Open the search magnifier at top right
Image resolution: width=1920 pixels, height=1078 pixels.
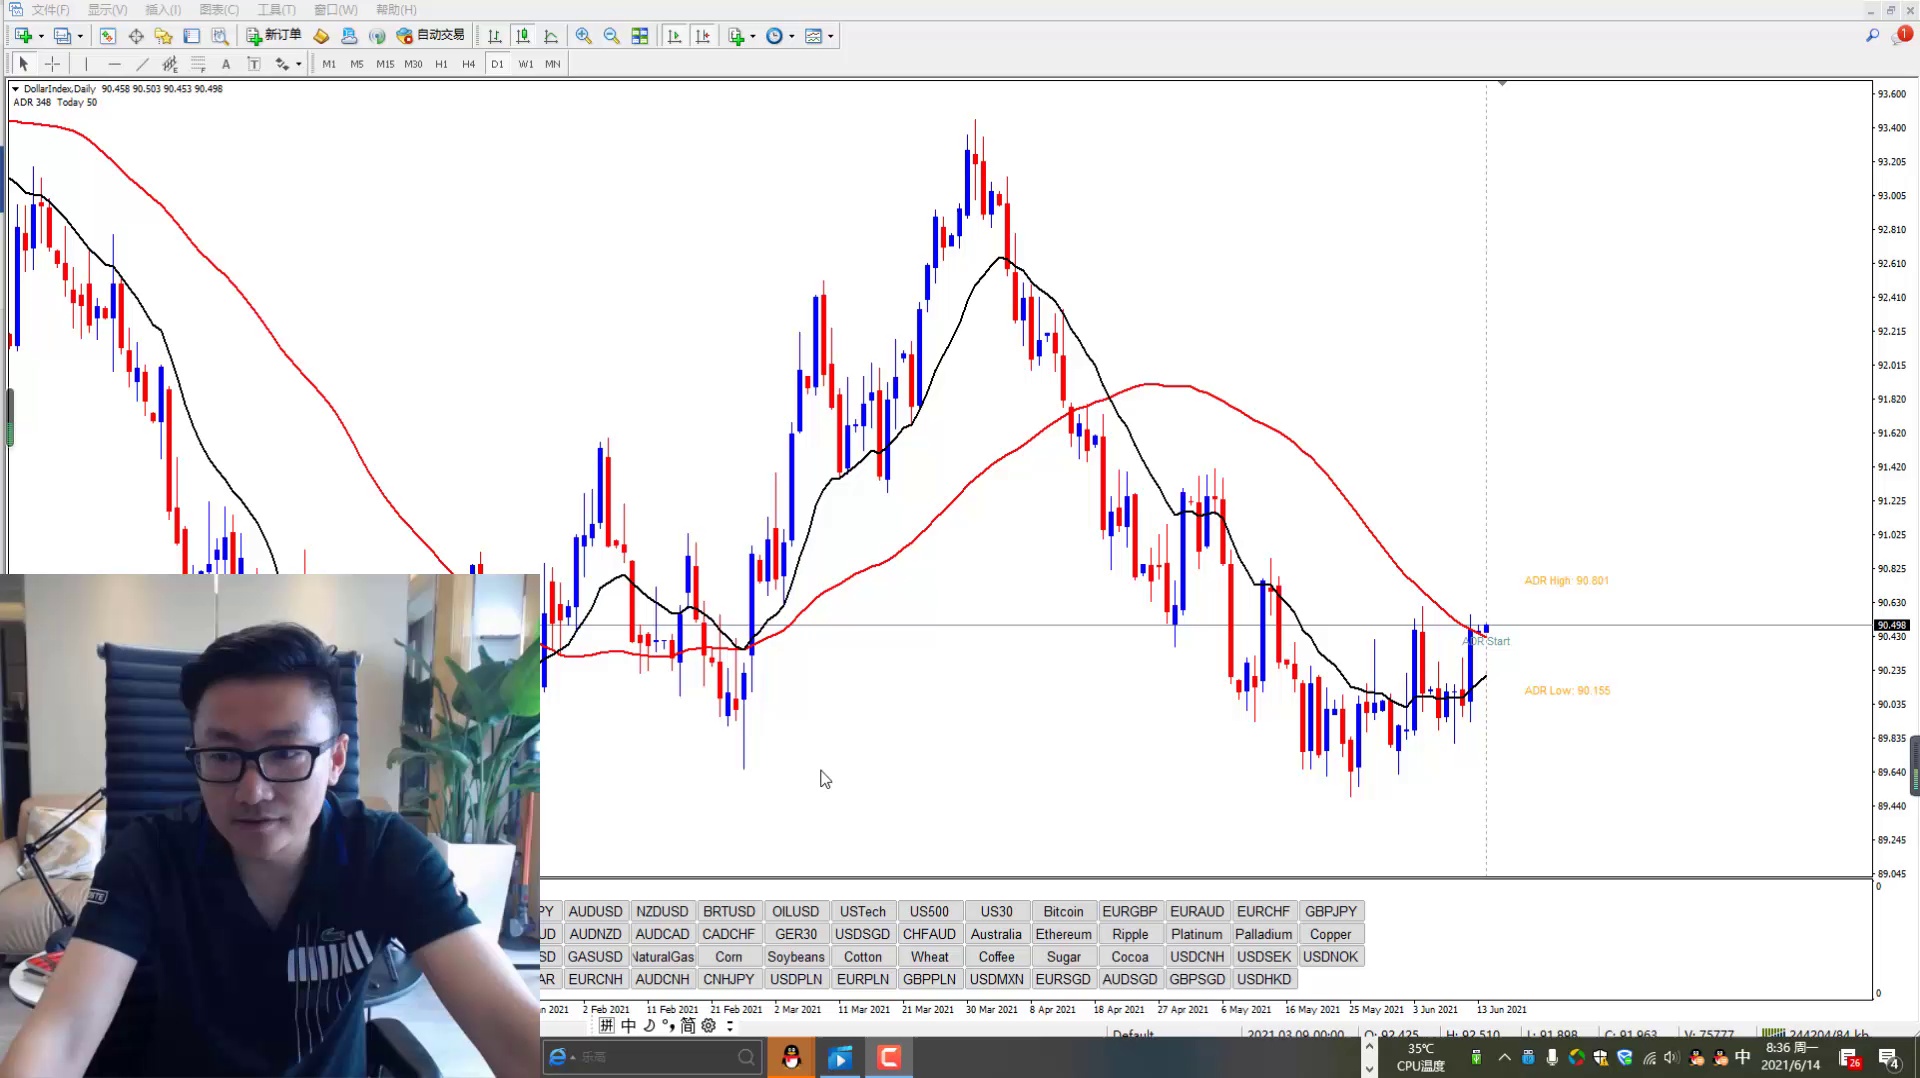[x=1872, y=35]
